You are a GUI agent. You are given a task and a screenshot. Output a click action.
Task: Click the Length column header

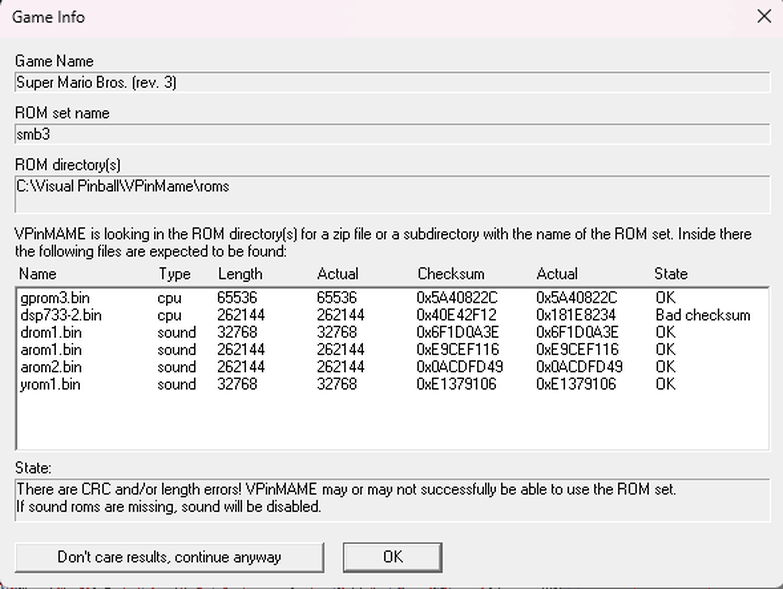click(x=240, y=274)
